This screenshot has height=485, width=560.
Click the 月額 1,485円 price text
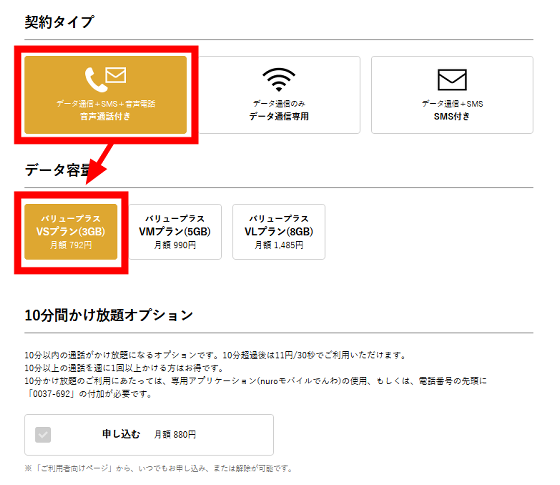279,245
